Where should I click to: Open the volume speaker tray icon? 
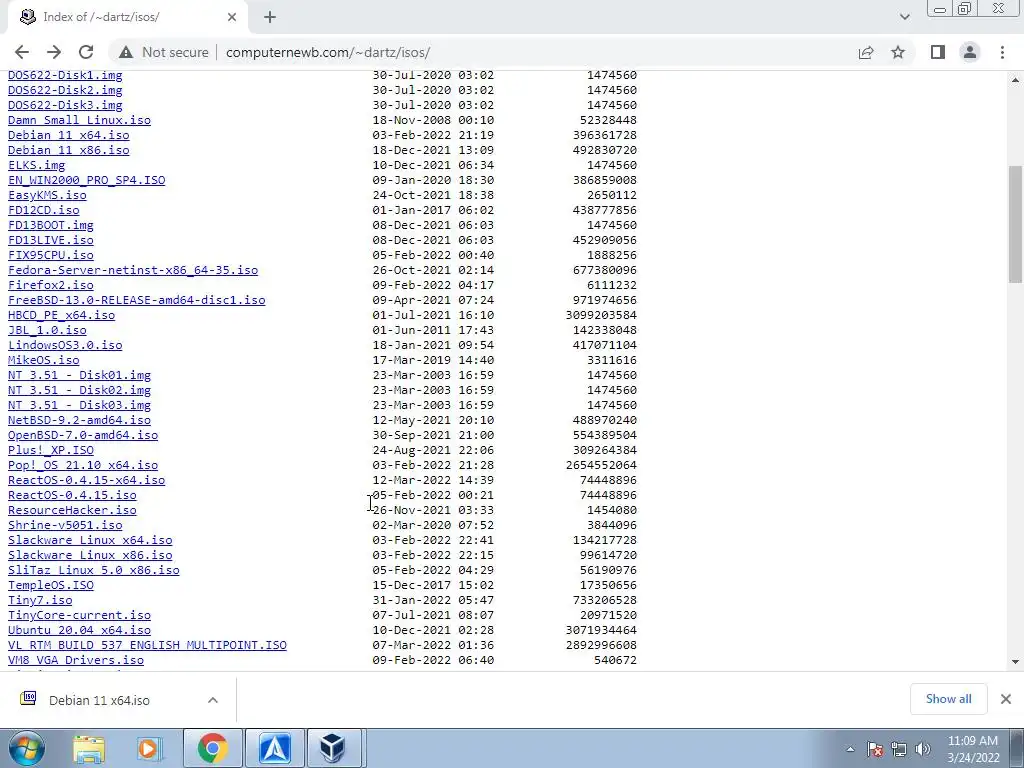pyautogui.click(x=923, y=749)
